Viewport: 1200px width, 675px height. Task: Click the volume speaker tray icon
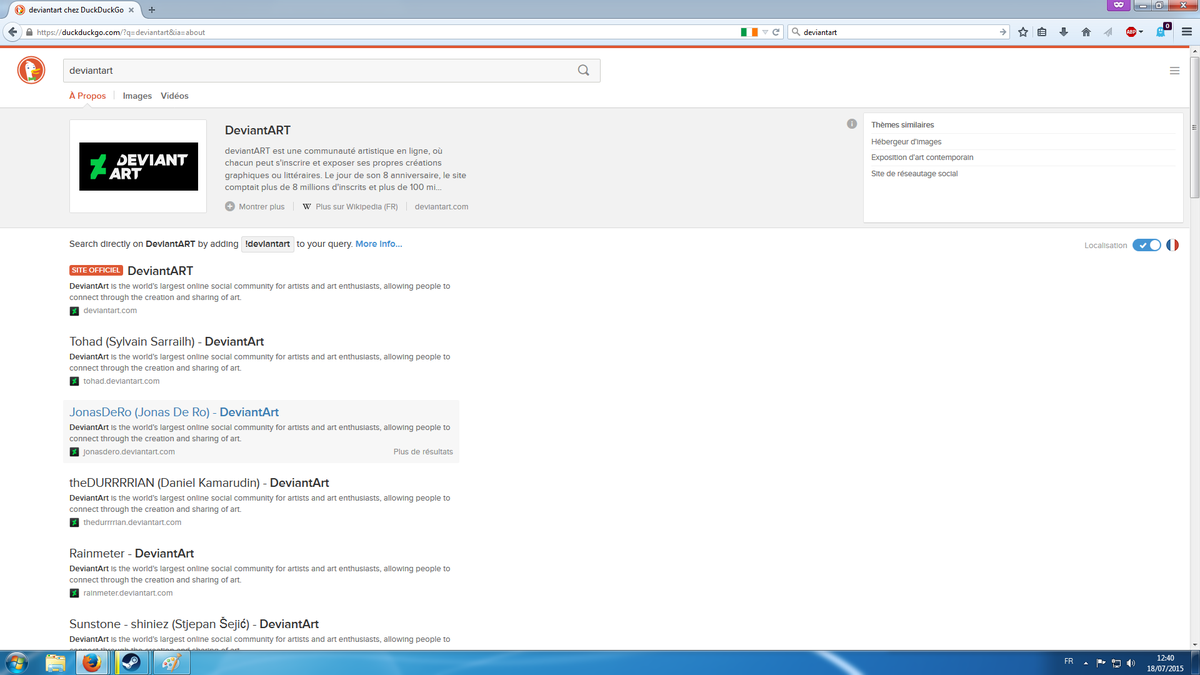(x=1131, y=663)
